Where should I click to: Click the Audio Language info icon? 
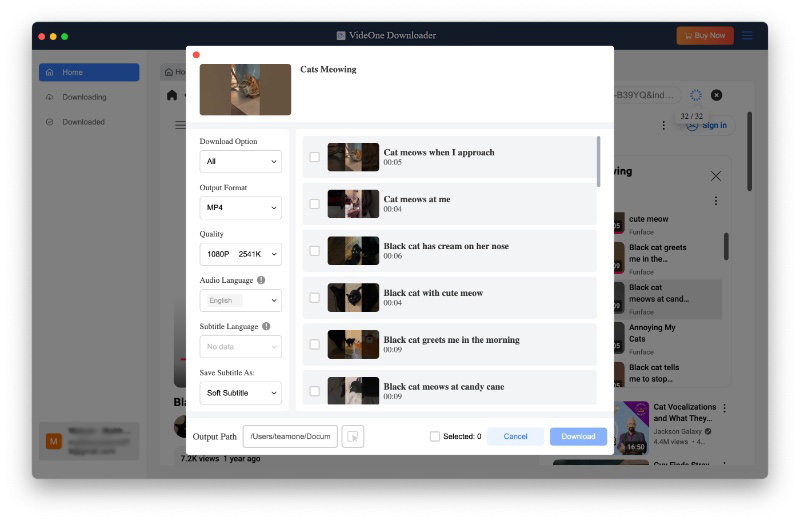pos(261,280)
